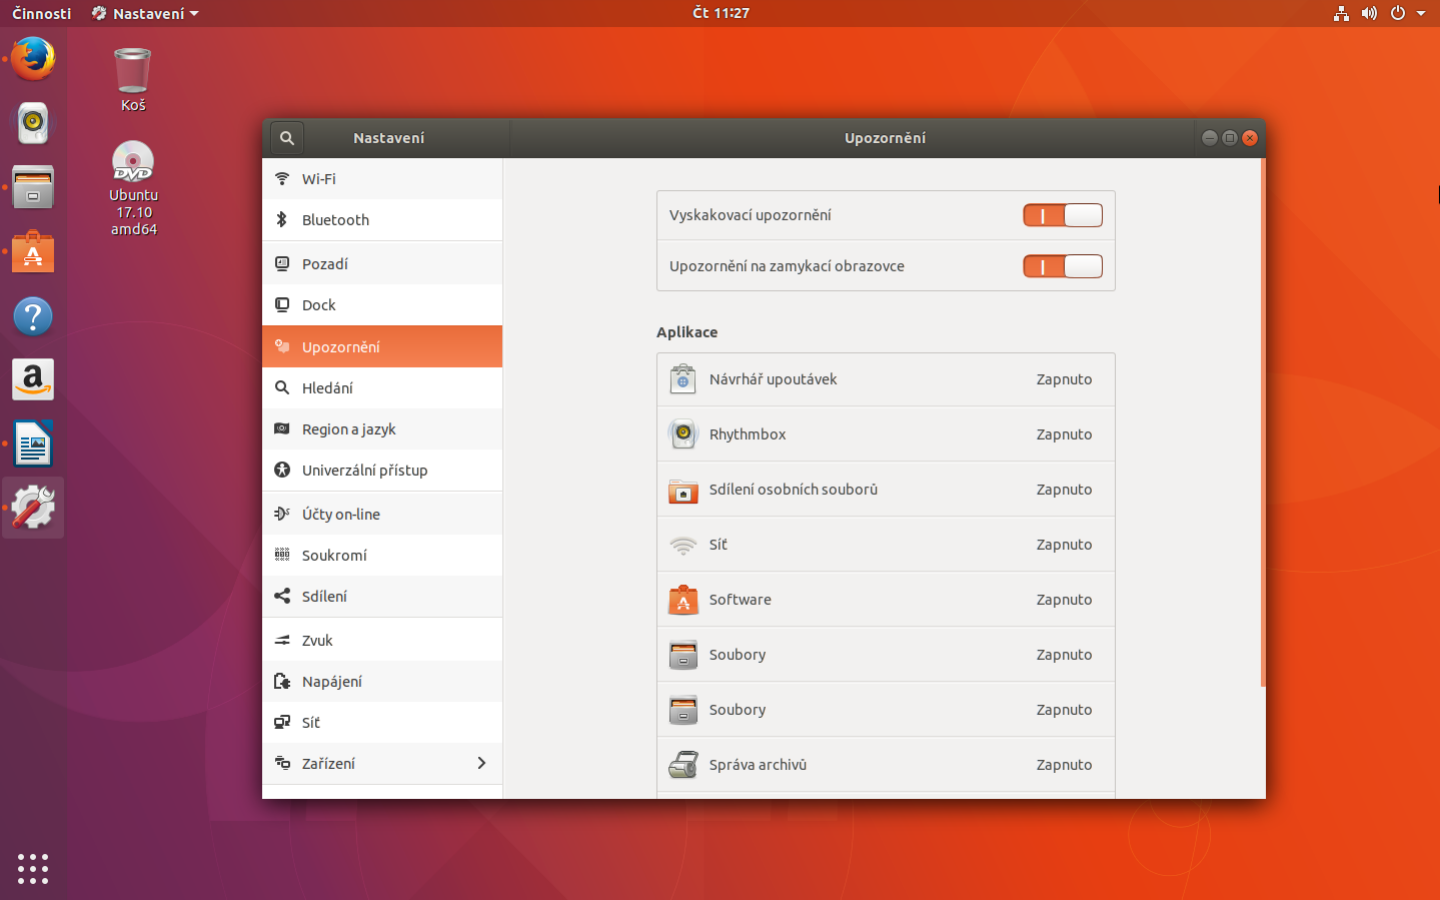
Task: Open Firefox from the dock
Action: pyautogui.click(x=32, y=59)
